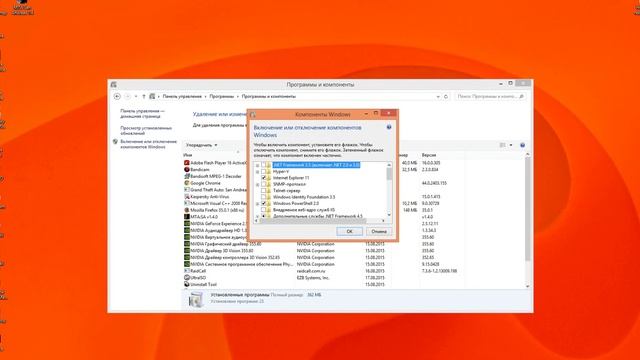This screenshot has width=640, height=360.
Task: Confirm changes with the OK button
Action: coord(349,231)
